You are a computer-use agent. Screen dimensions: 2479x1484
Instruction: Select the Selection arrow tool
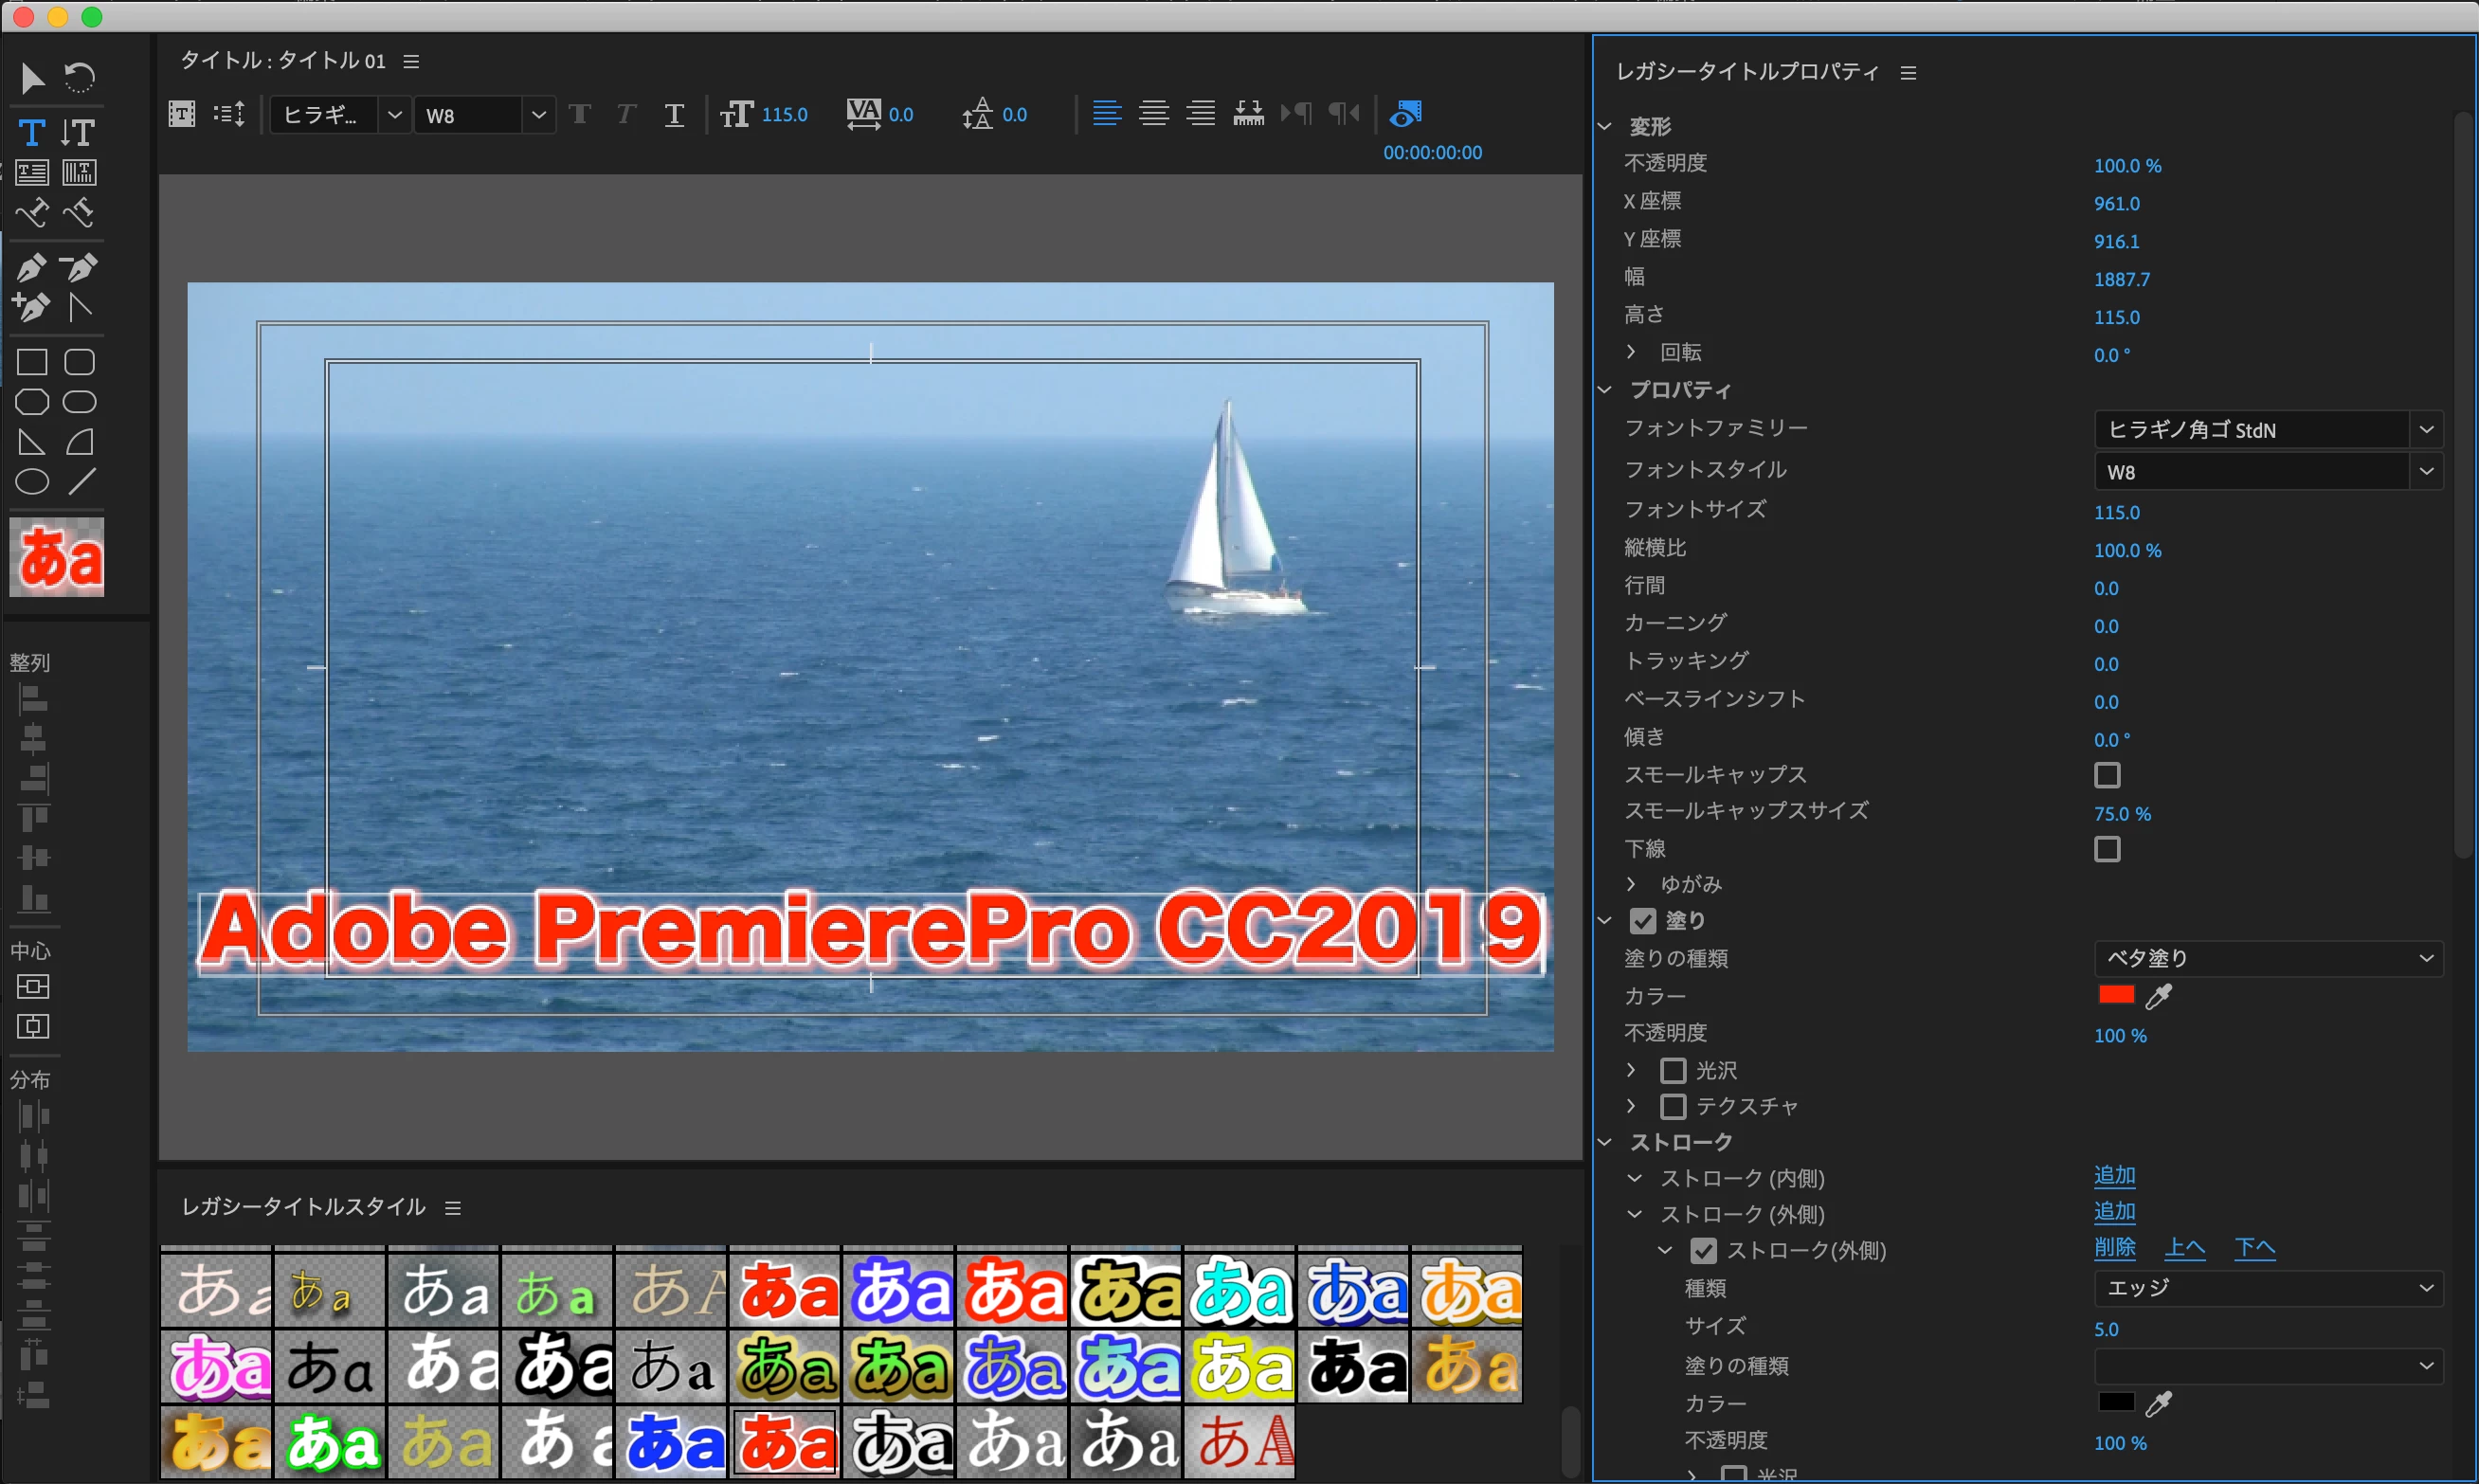point(32,78)
